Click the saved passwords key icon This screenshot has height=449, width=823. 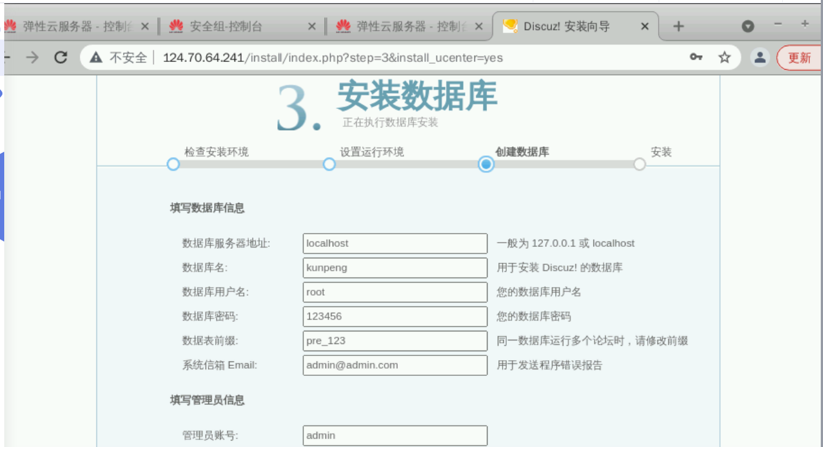696,58
